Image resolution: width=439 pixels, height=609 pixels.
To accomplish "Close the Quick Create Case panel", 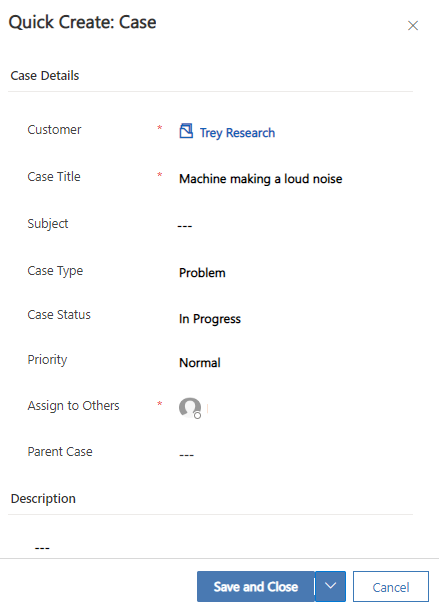I will click(413, 26).
